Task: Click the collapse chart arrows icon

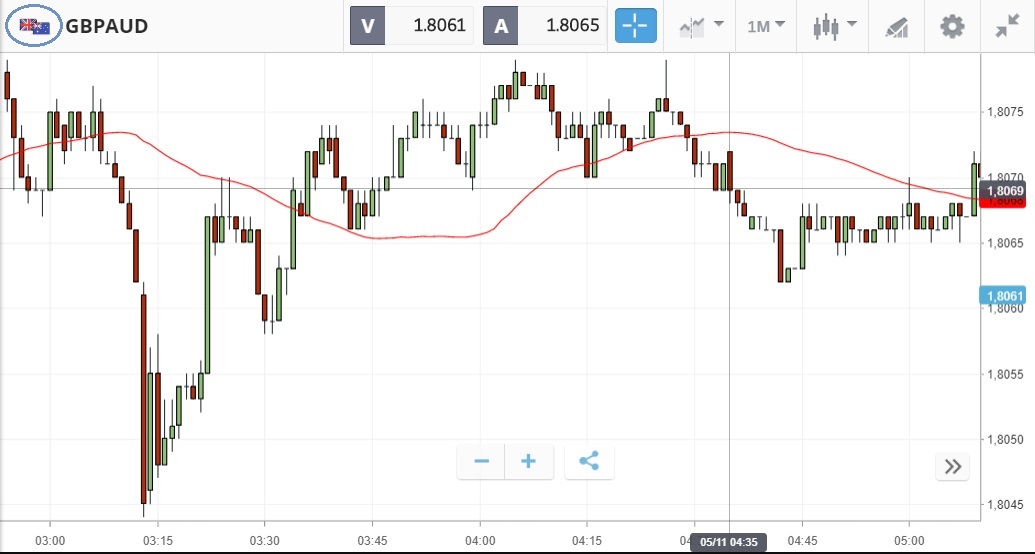Action: click(1007, 26)
